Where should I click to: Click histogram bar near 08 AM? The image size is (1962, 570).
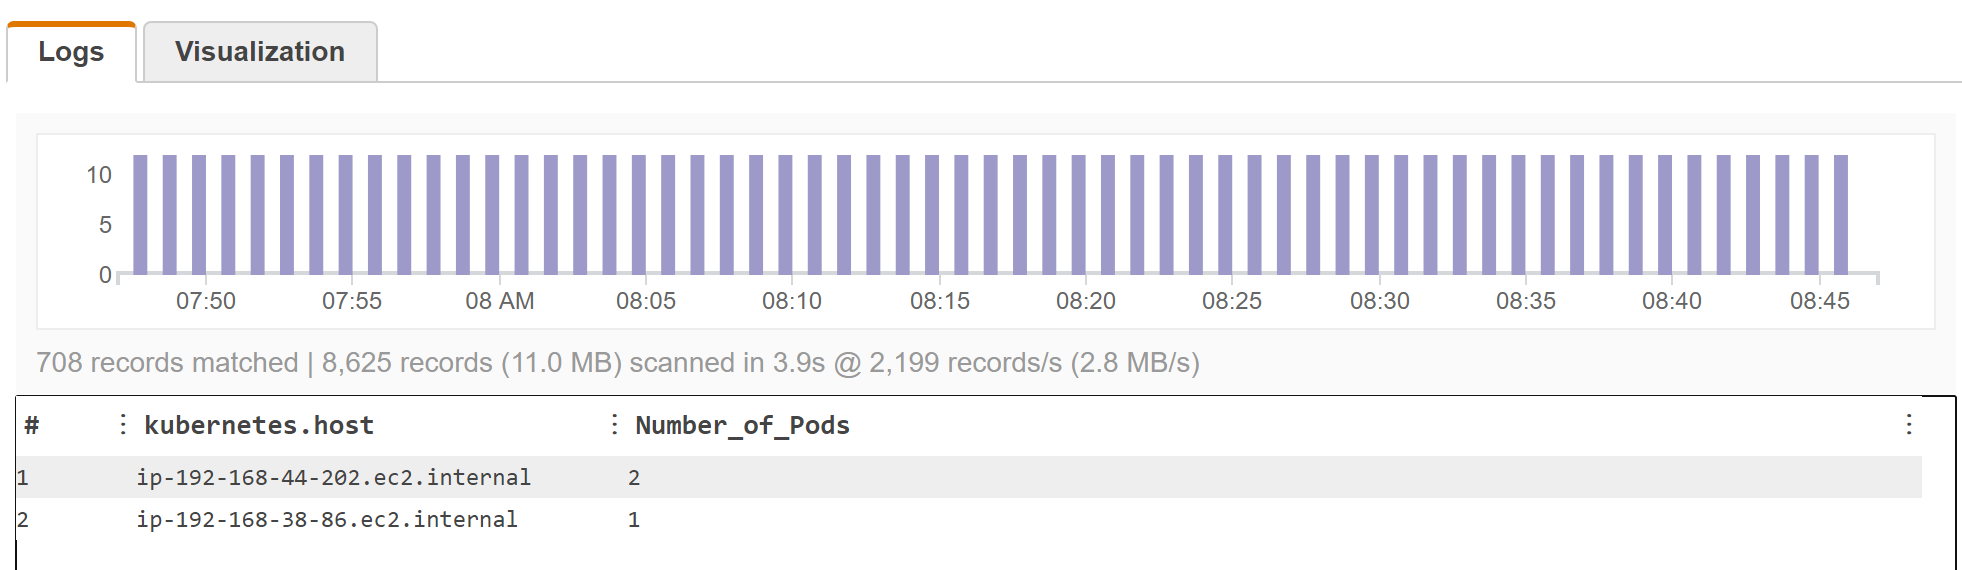(492, 214)
